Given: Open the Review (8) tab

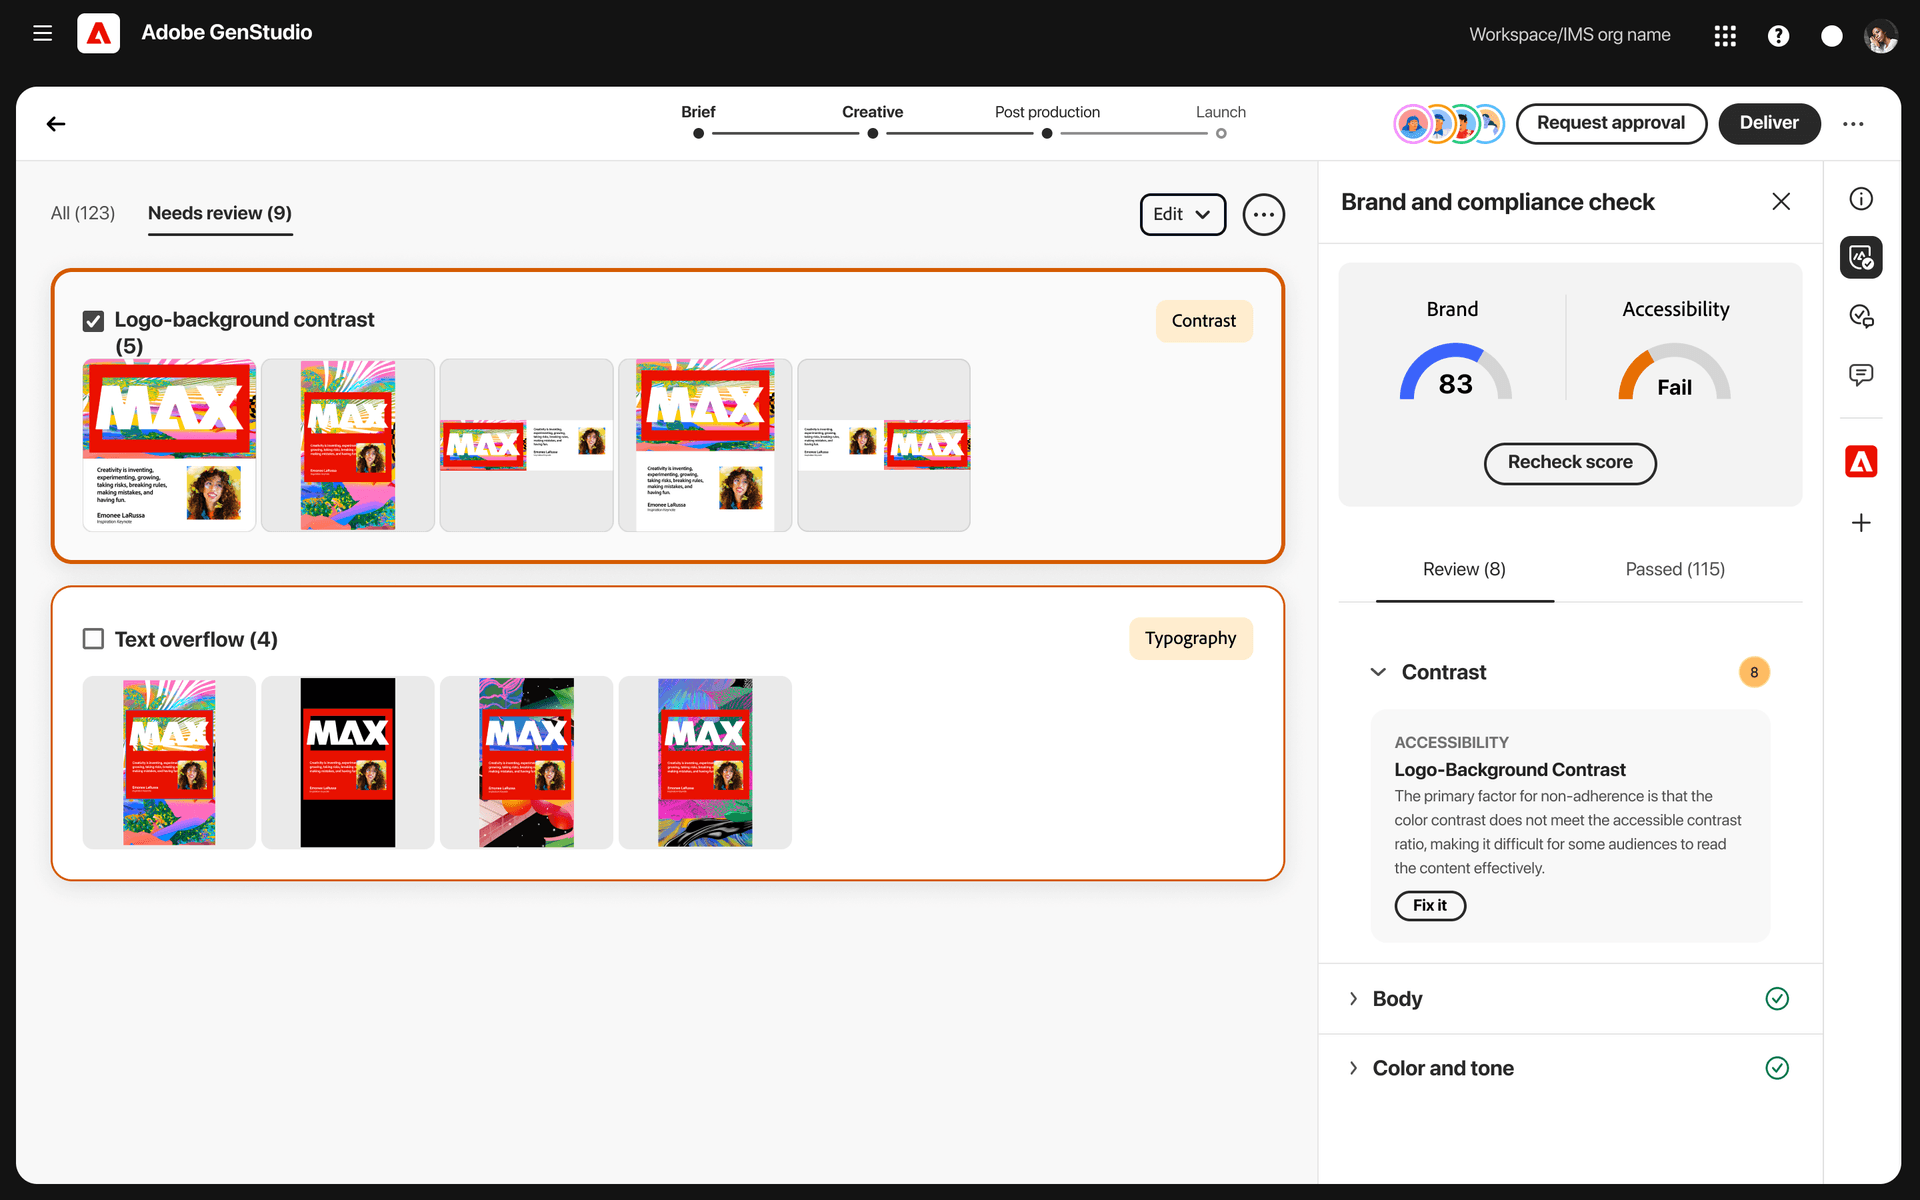Looking at the screenshot, I should pyautogui.click(x=1464, y=569).
